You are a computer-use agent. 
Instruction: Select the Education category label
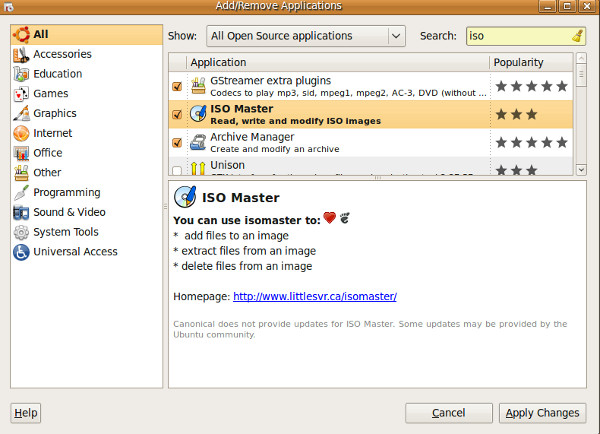pos(58,74)
